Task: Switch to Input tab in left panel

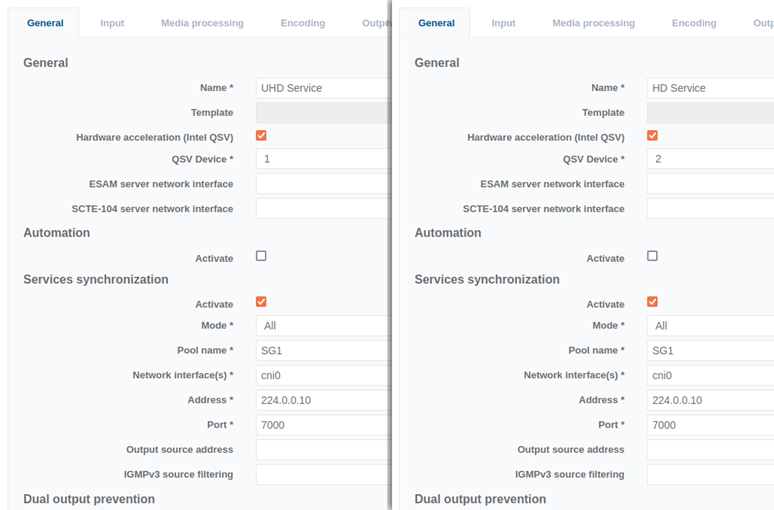Action: pyautogui.click(x=112, y=23)
